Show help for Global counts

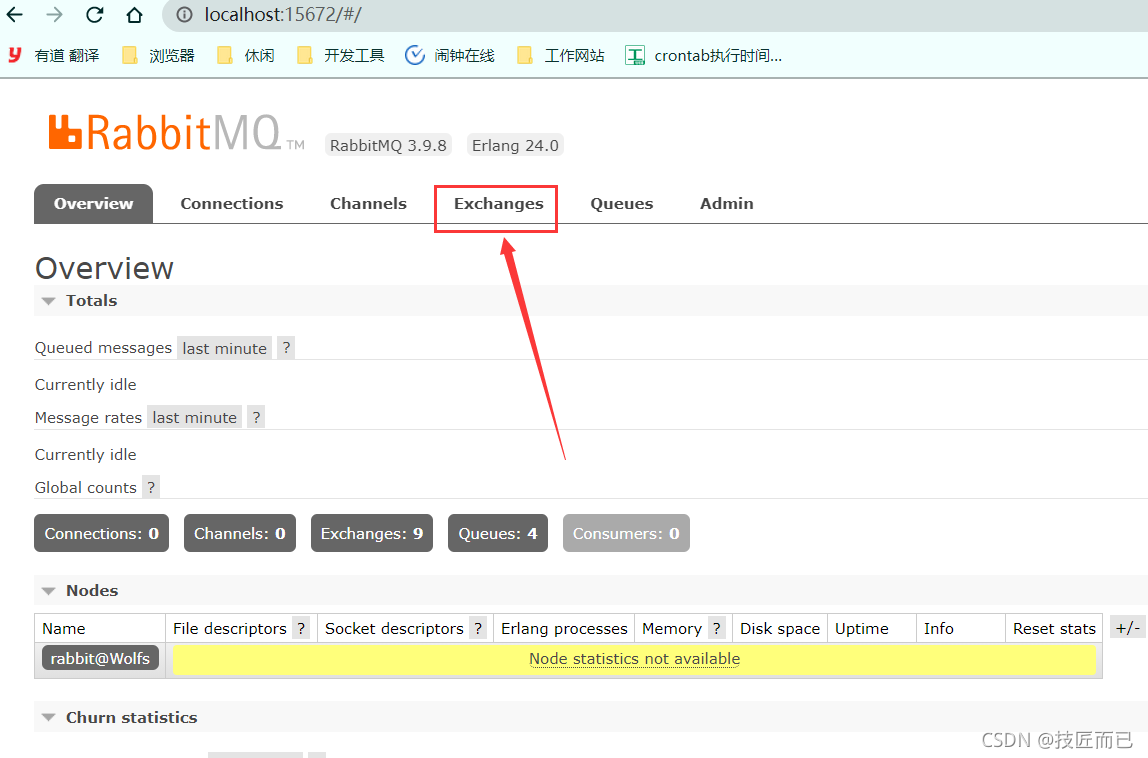(x=151, y=487)
